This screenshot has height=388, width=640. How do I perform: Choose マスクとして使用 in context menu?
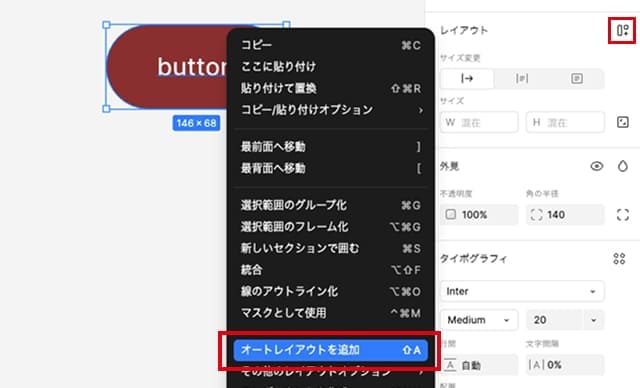331,313
